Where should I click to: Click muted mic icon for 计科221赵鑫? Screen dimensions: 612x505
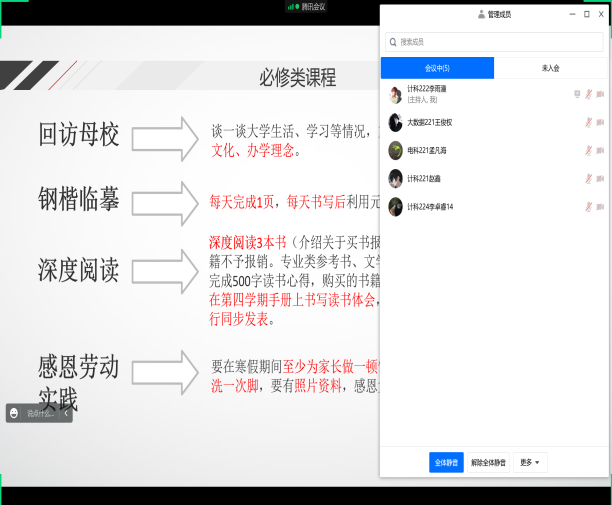click(588, 178)
